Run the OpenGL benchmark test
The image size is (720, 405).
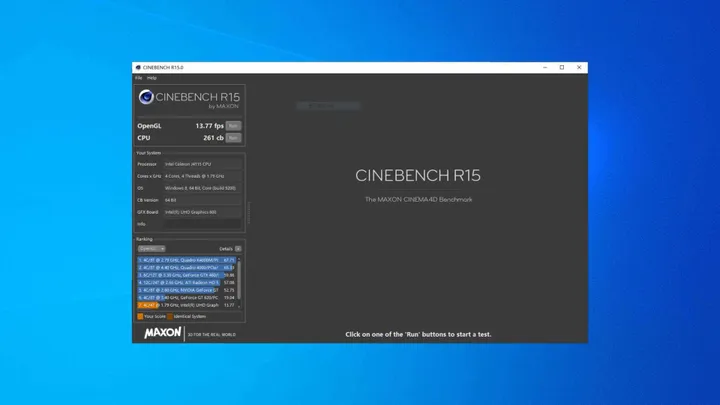[x=233, y=126]
